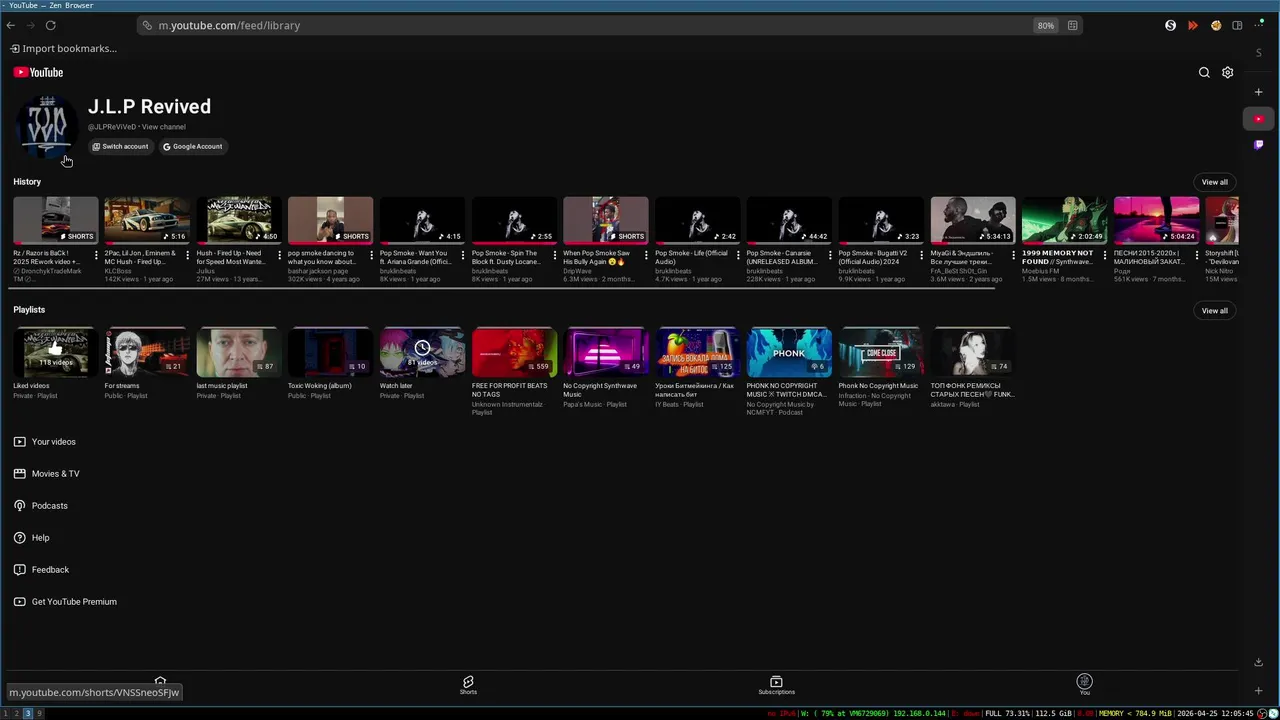
Task: Open new tab with plus icon at sidebar top
Action: click(1259, 92)
